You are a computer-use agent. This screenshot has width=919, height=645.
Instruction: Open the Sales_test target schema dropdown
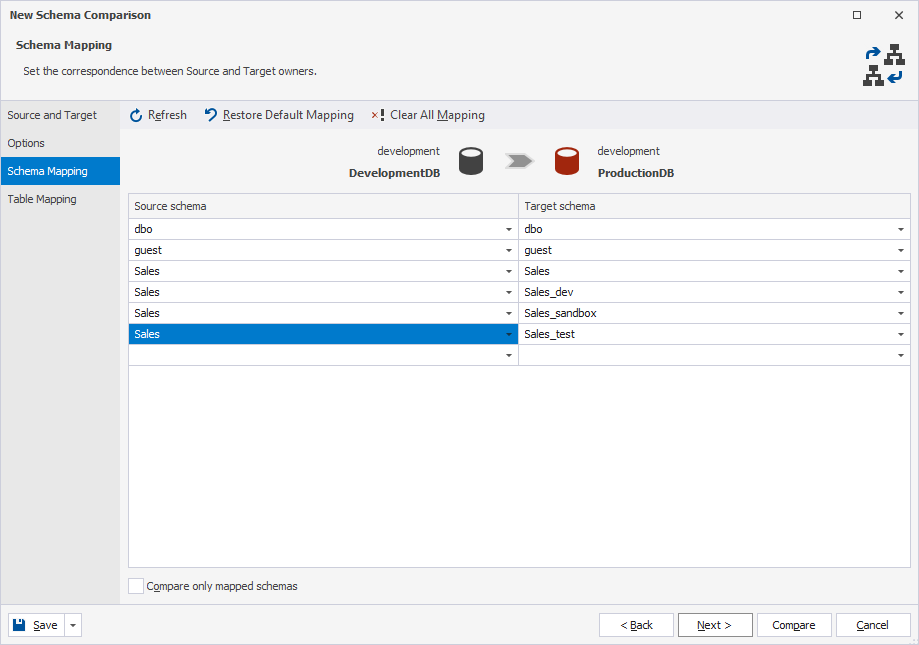pyautogui.click(x=899, y=333)
